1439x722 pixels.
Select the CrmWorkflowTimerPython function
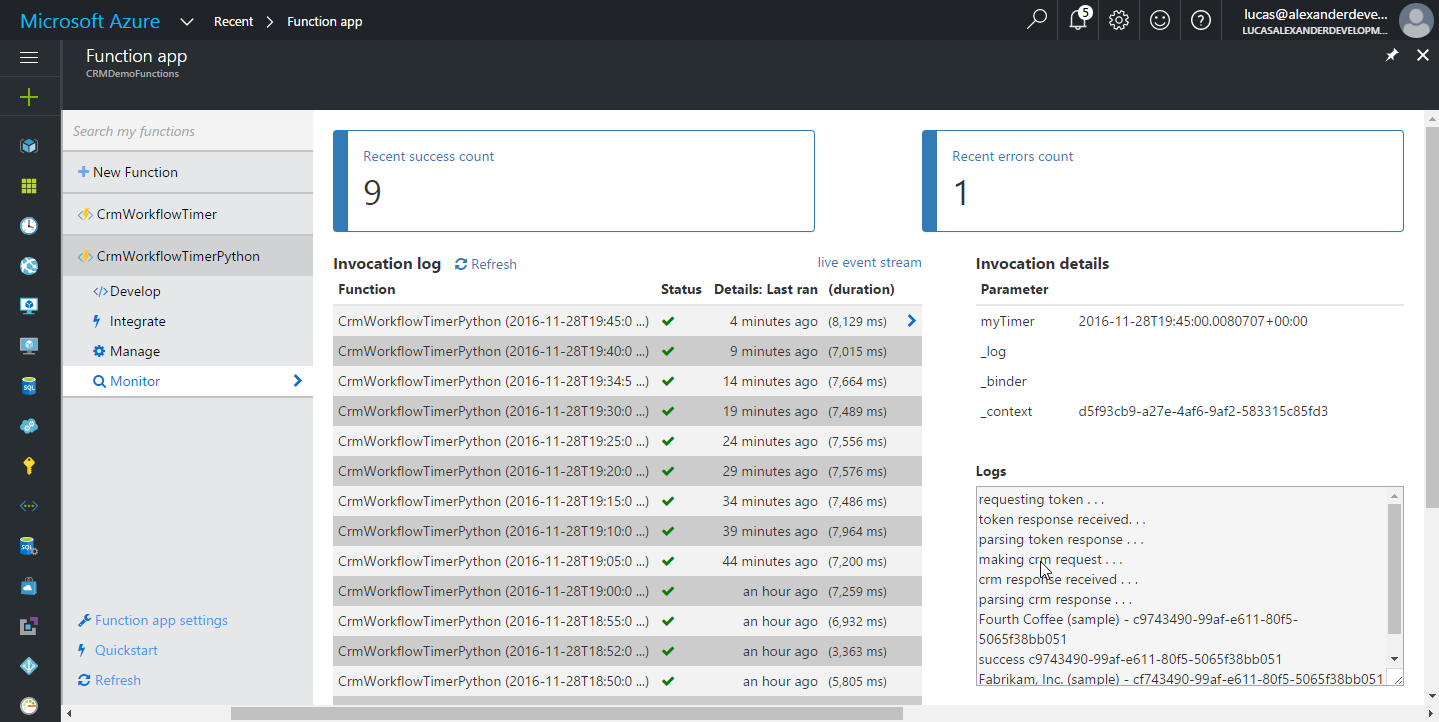[188, 256]
